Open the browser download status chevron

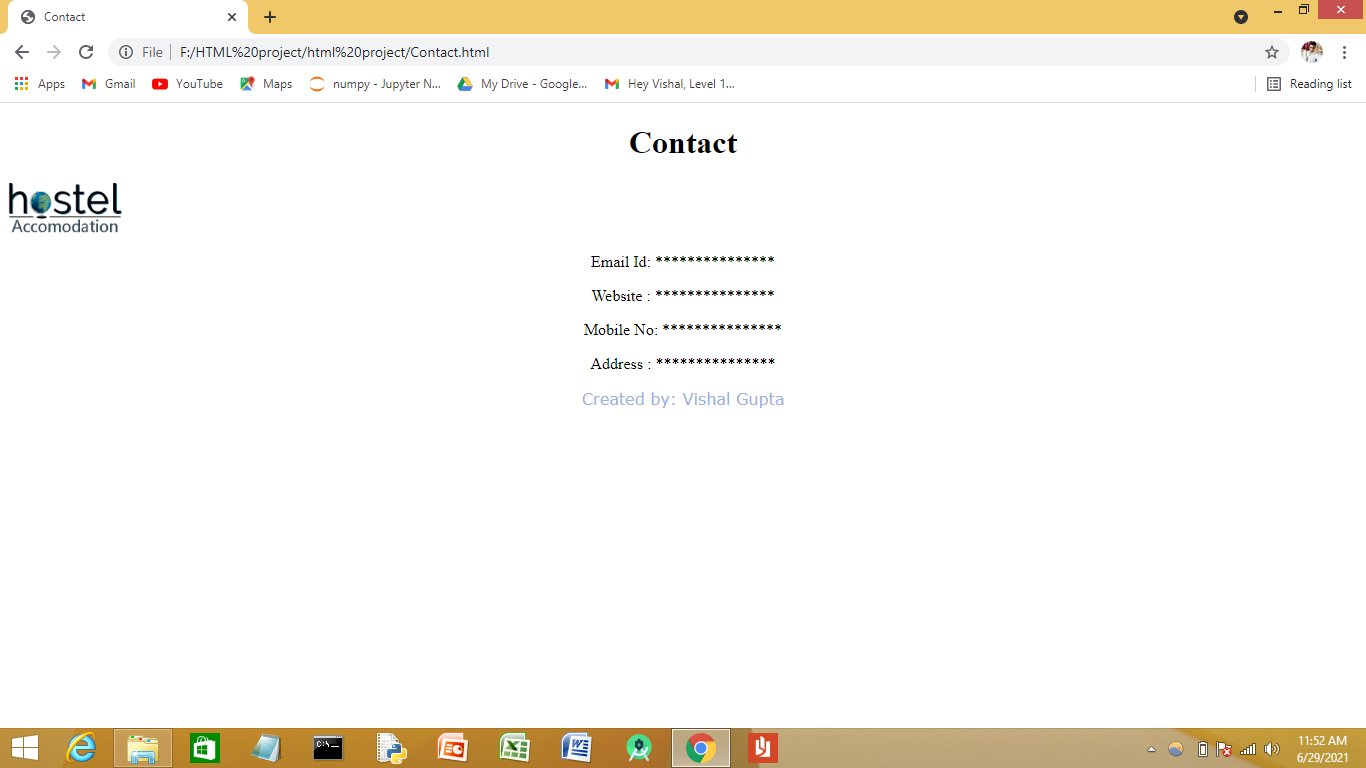point(1240,17)
